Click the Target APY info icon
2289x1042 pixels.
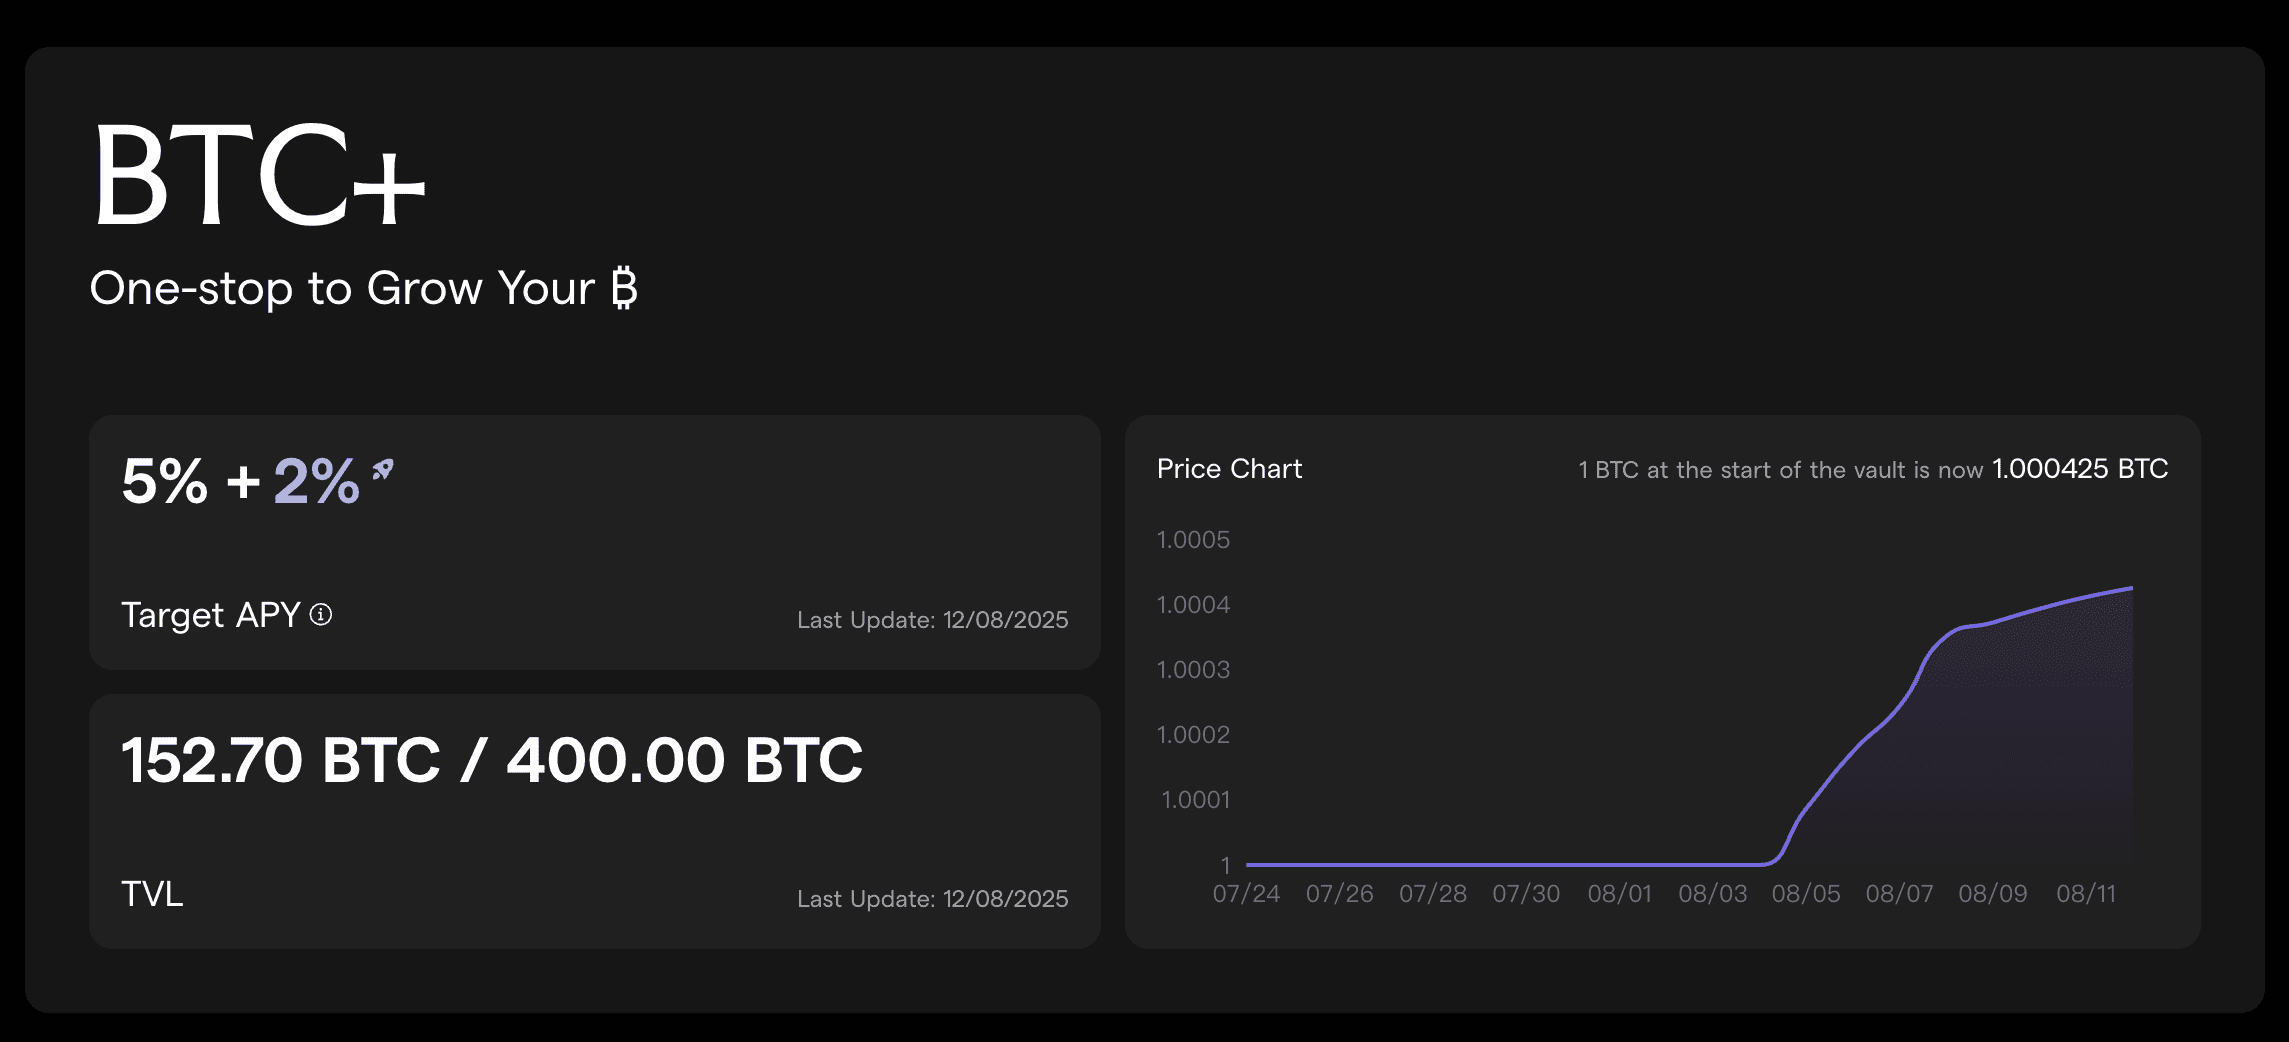(x=321, y=615)
